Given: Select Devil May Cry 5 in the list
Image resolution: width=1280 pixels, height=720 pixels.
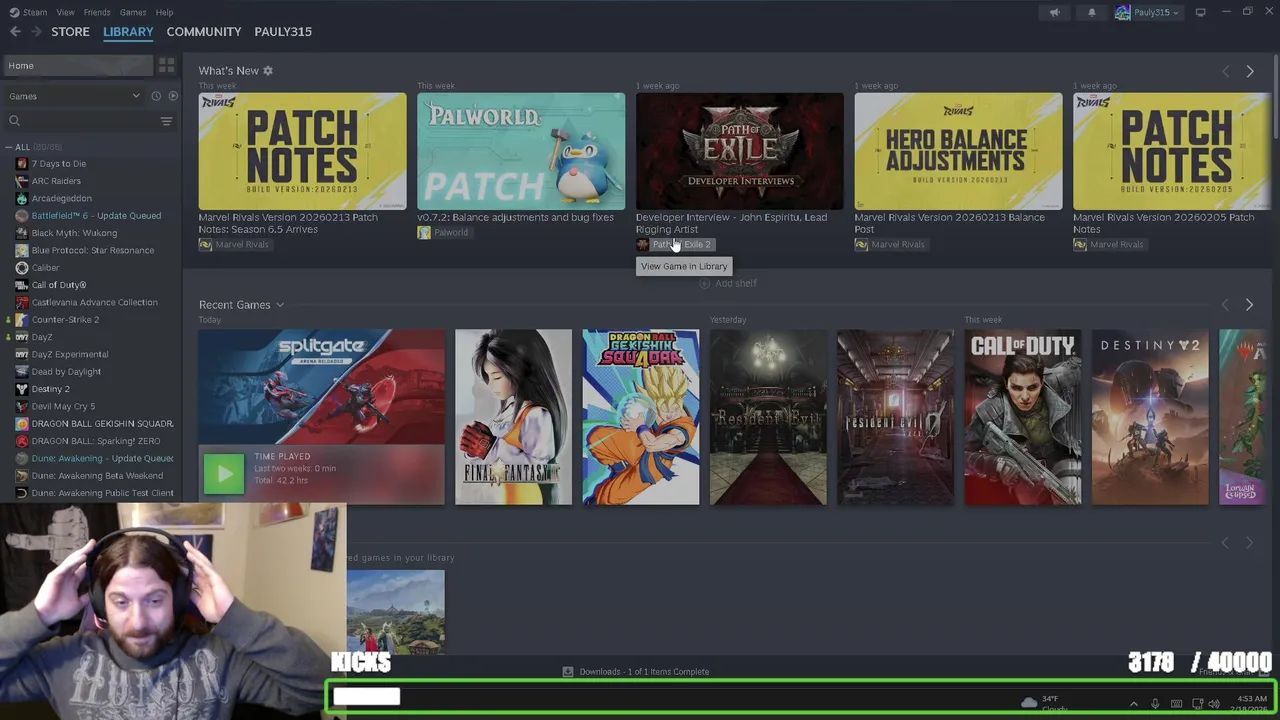Looking at the screenshot, I should 63,406.
